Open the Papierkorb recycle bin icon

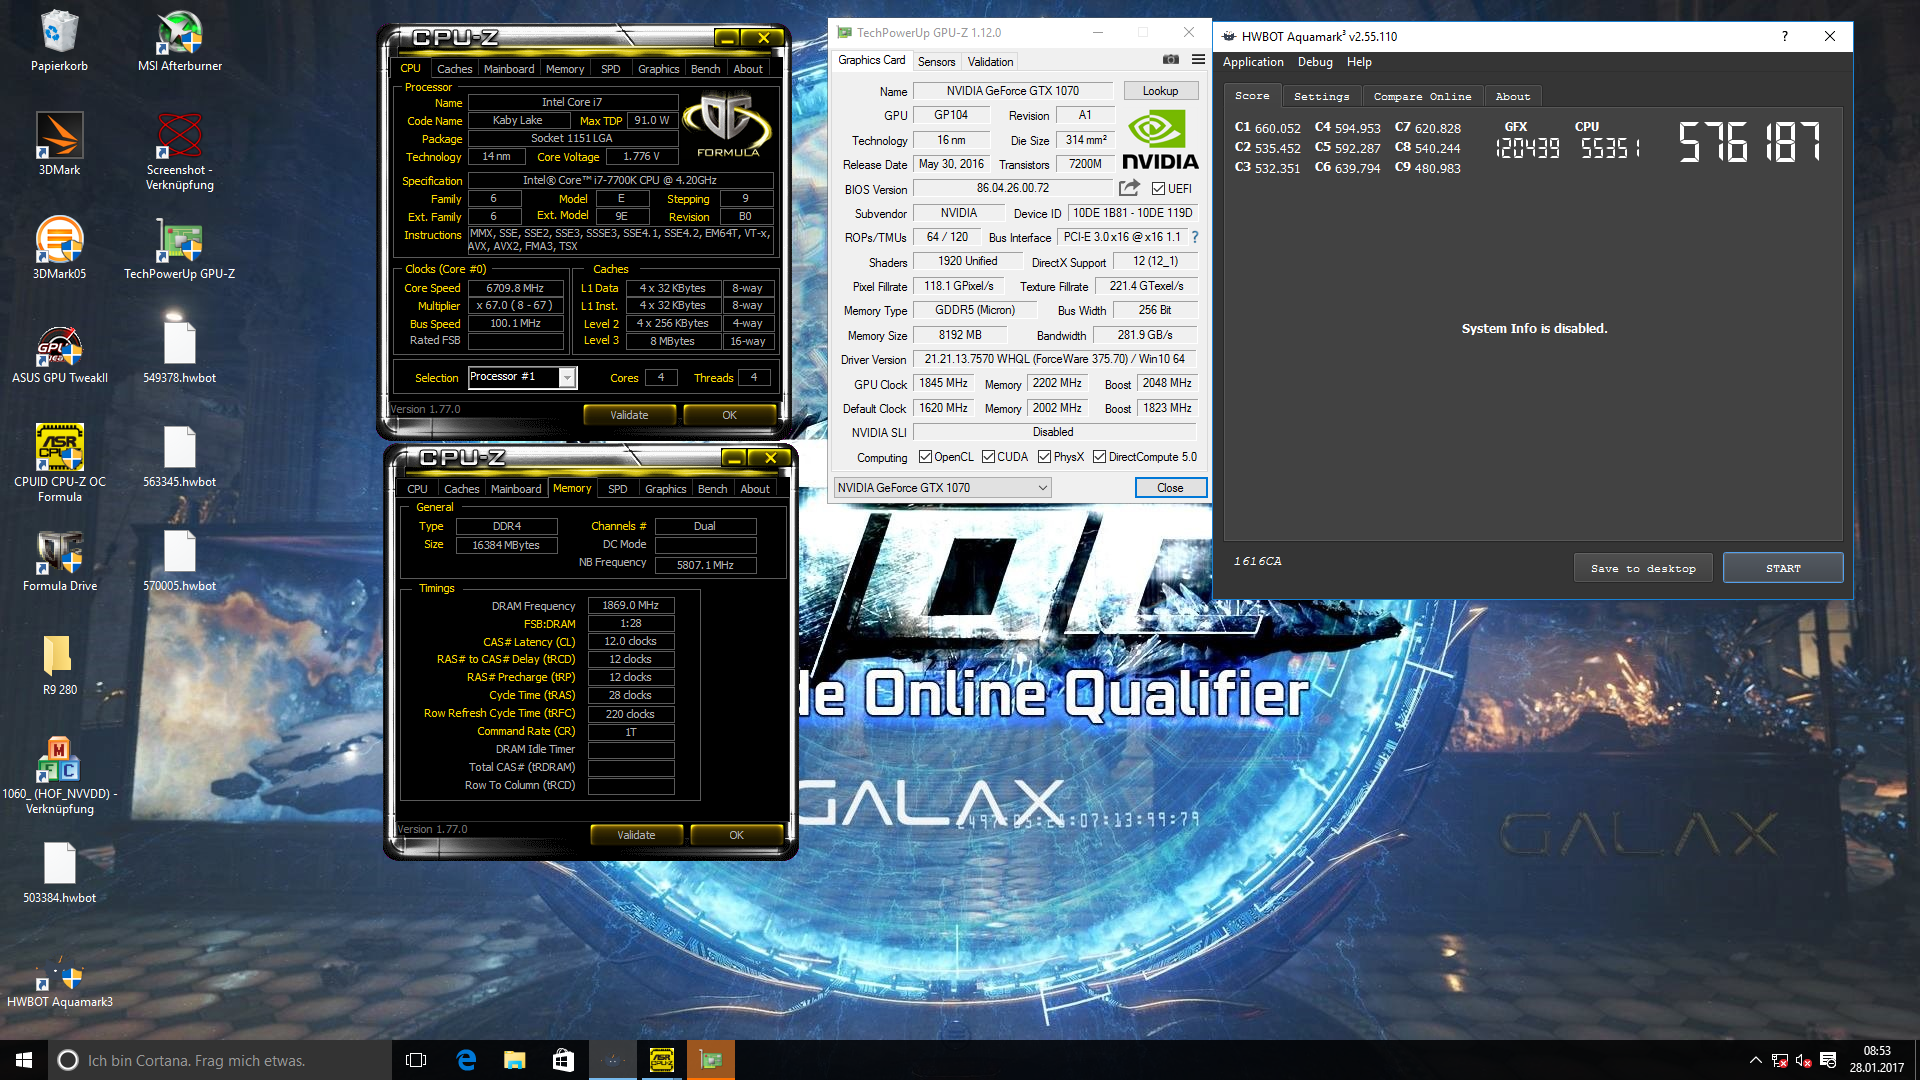click(x=59, y=42)
